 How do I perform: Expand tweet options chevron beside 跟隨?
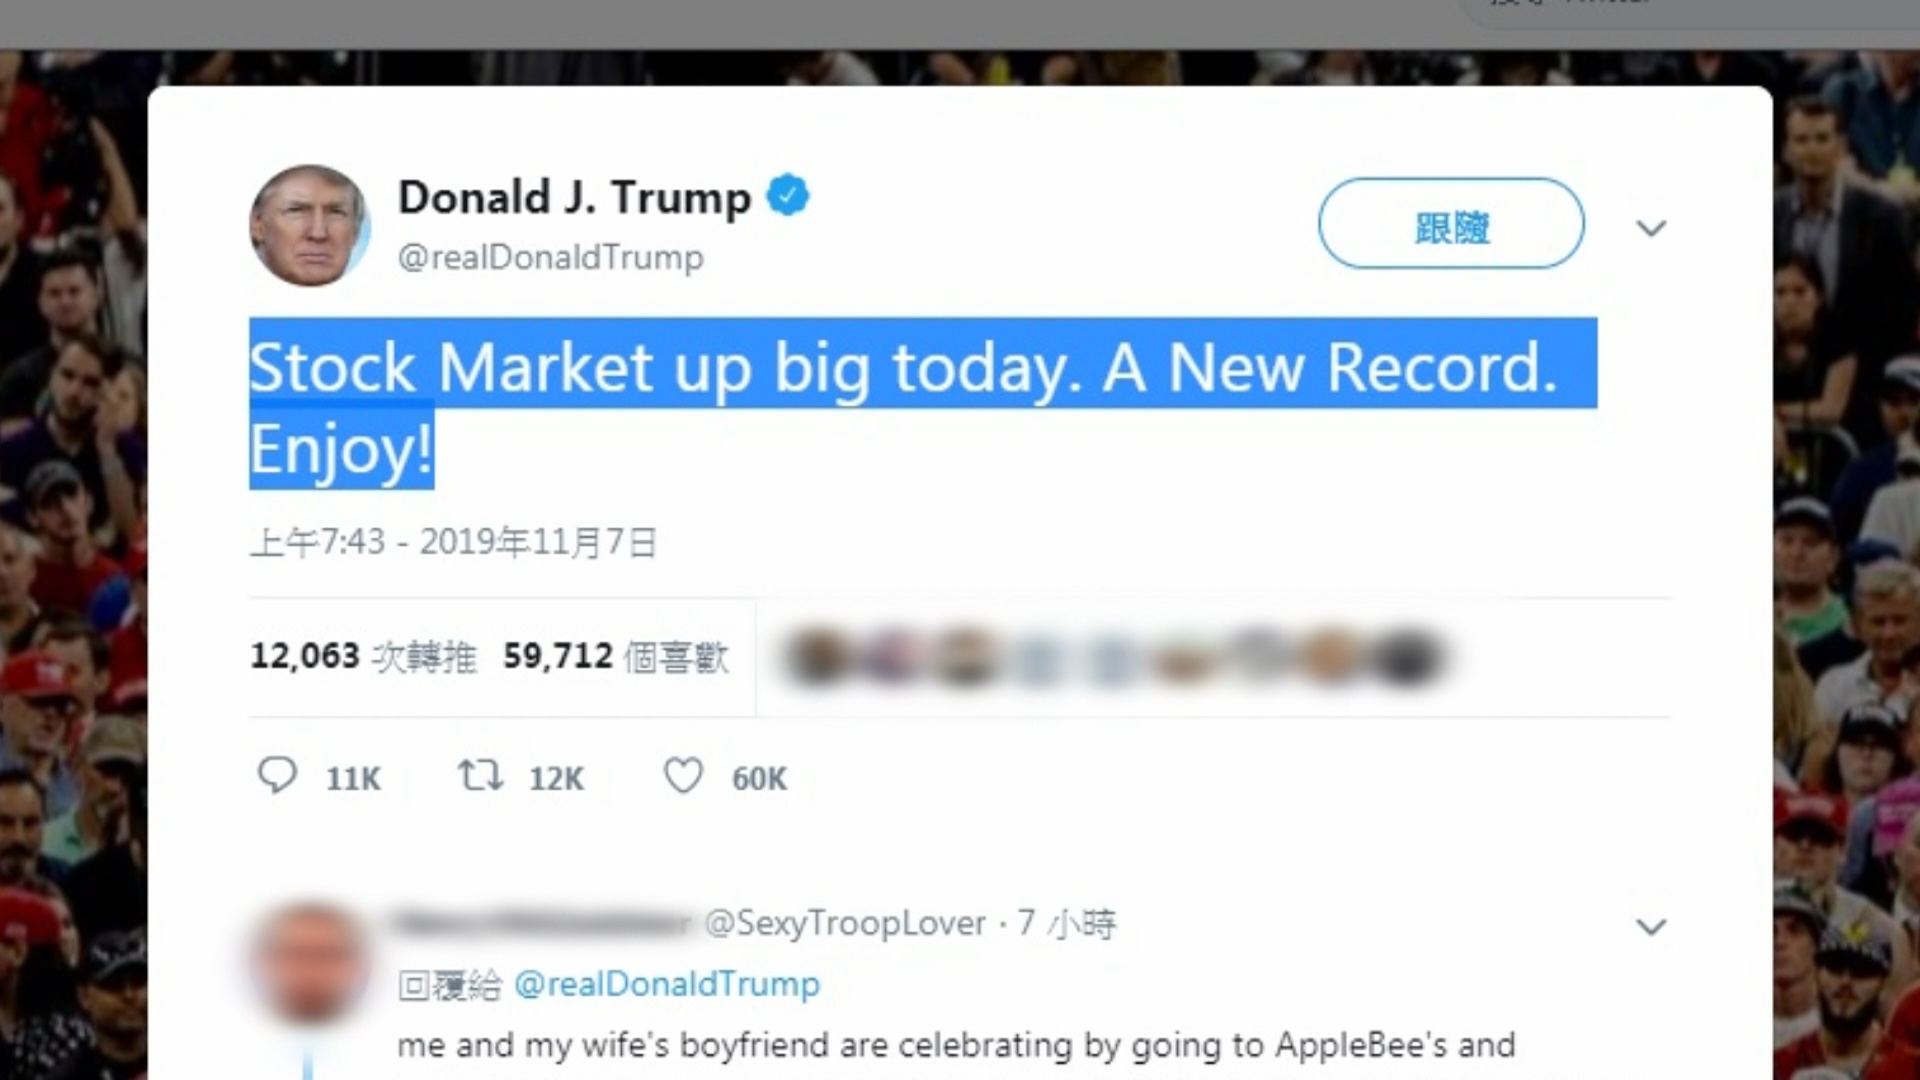[1651, 228]
